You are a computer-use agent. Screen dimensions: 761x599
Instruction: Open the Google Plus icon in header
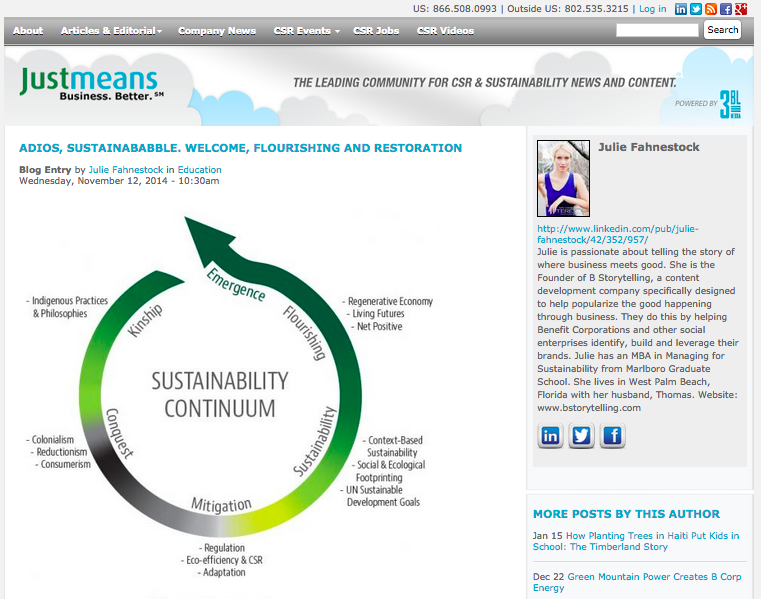coord(741,9)
